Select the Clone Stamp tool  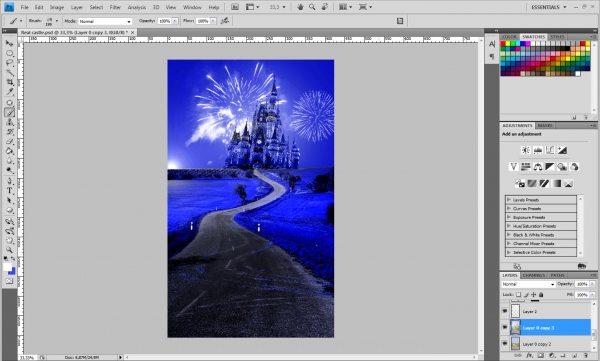[10, 122]
